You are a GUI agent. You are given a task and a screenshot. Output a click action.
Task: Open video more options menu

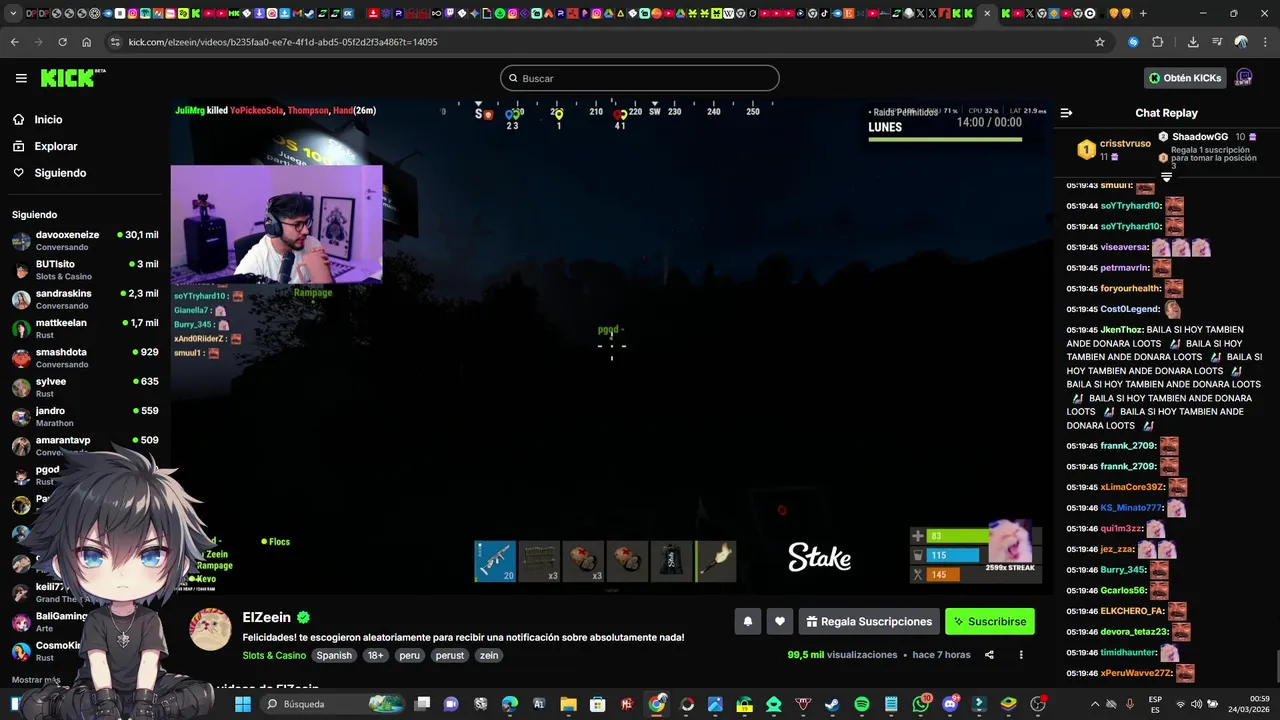1021,655
